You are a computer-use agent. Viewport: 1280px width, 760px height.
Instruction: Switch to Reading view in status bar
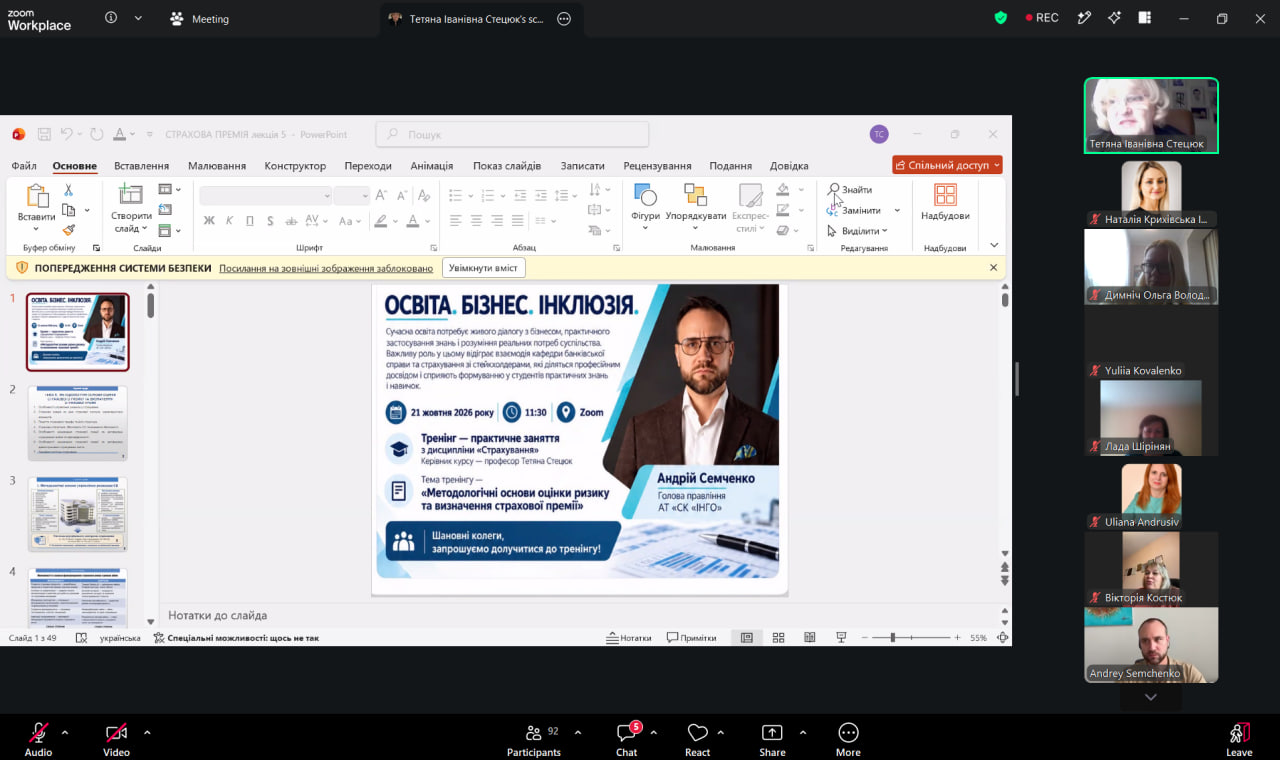point(810,637)
